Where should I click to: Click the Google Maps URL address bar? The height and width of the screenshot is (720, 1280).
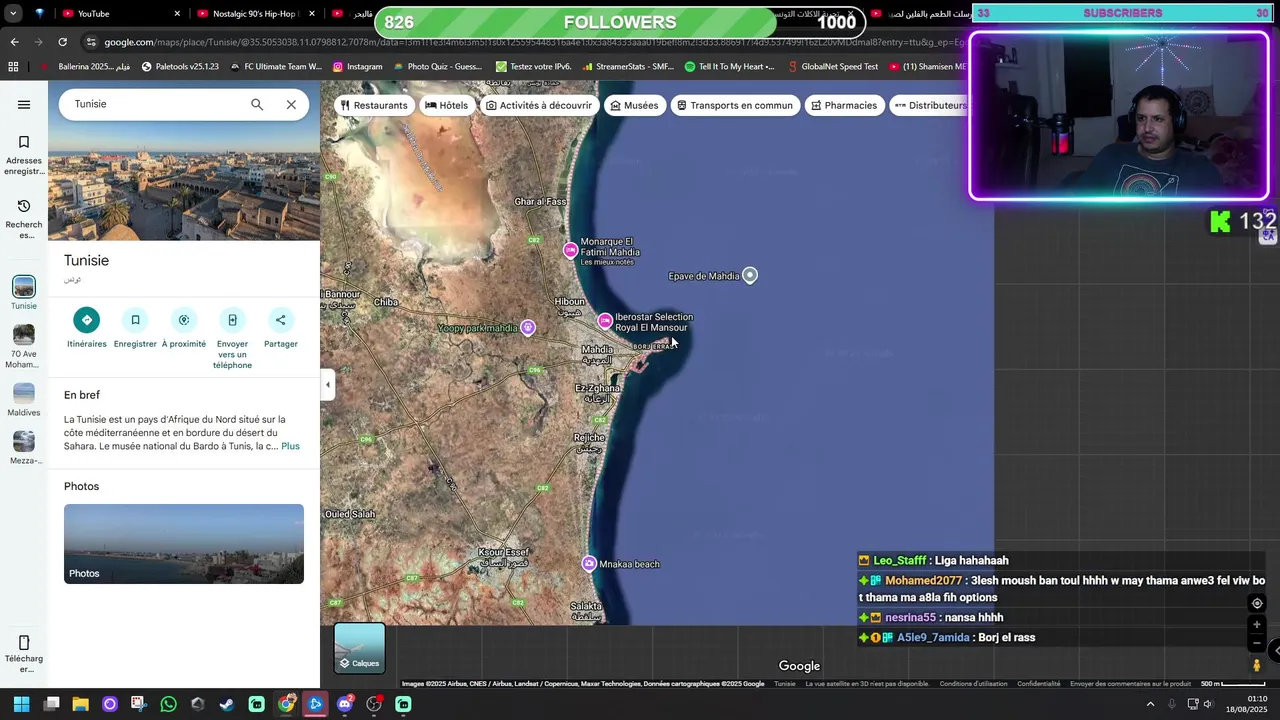[x=530, y=42]
